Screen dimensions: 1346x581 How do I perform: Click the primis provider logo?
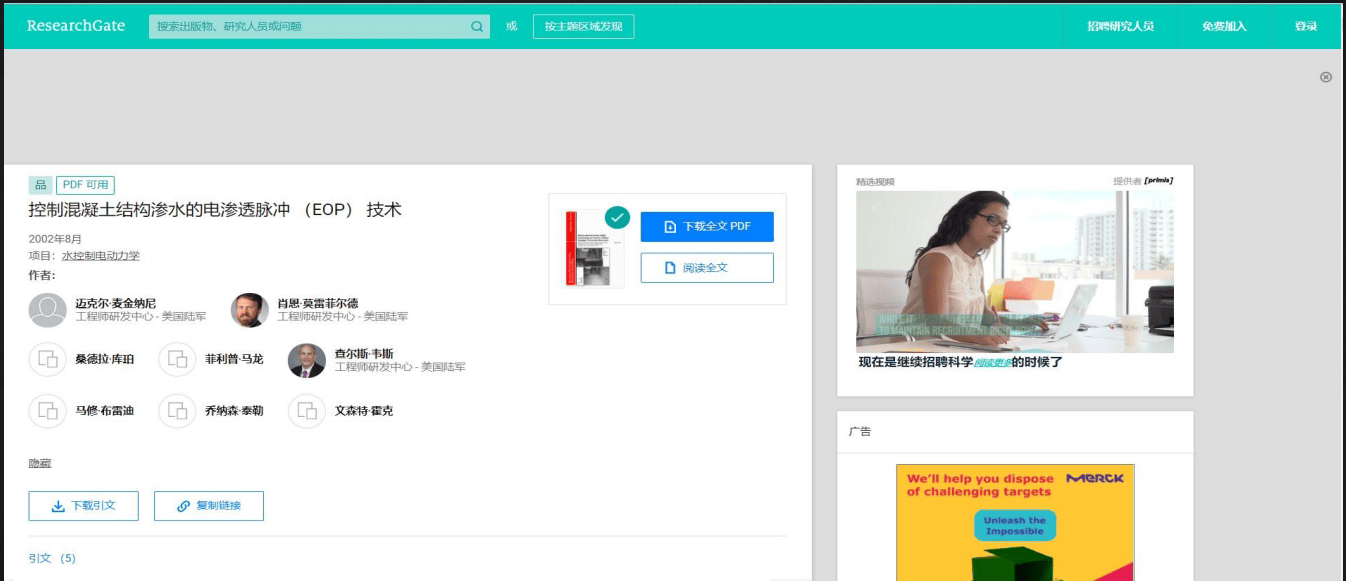[1158, 181]
